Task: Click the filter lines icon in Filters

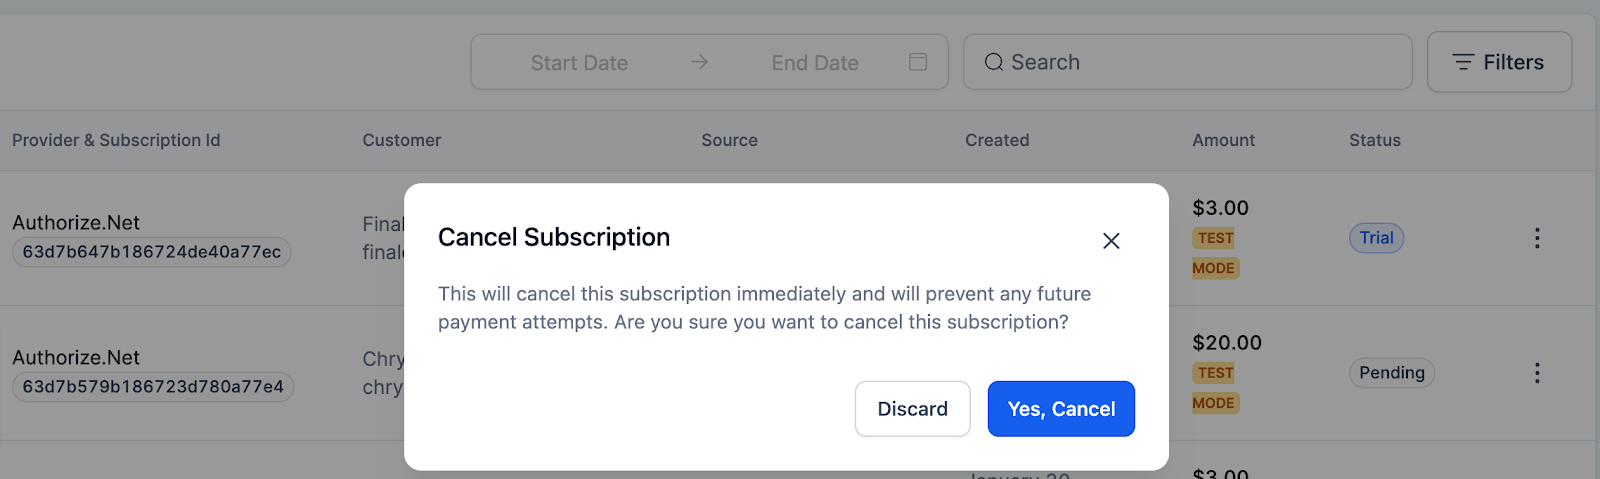Action: (1463, 62)
